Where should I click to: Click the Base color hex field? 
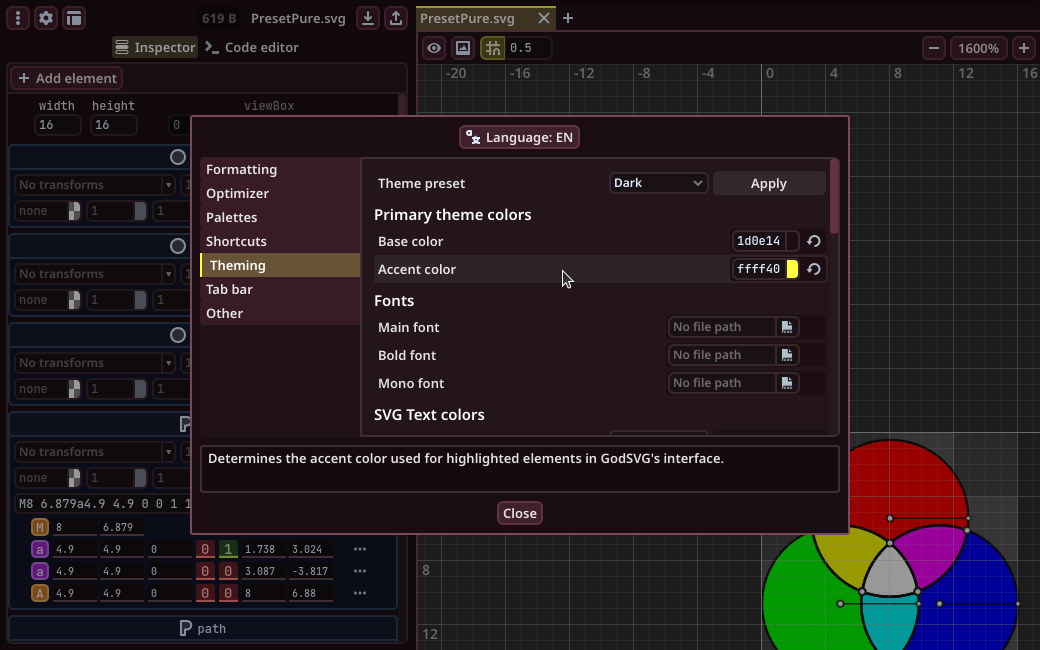coord(759,241)
